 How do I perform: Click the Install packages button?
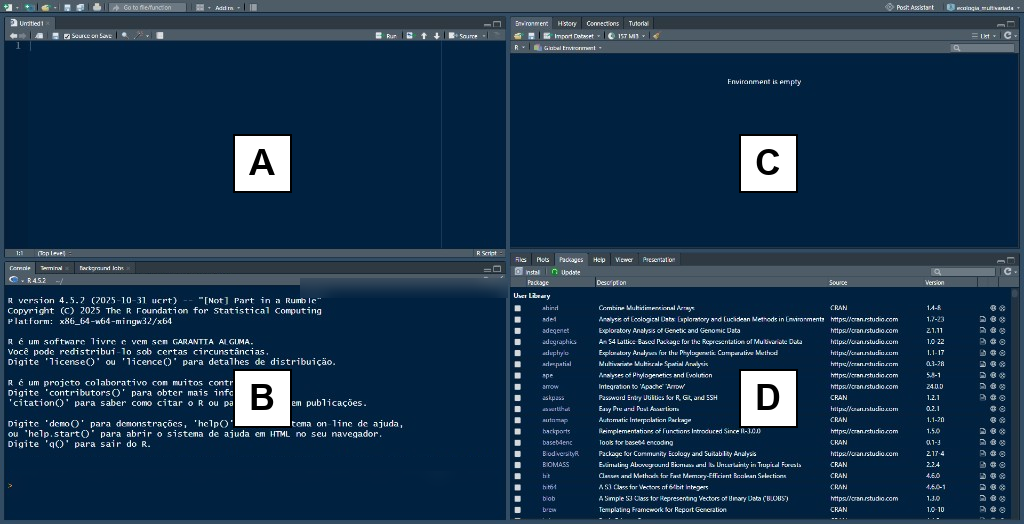click(528, 272)
